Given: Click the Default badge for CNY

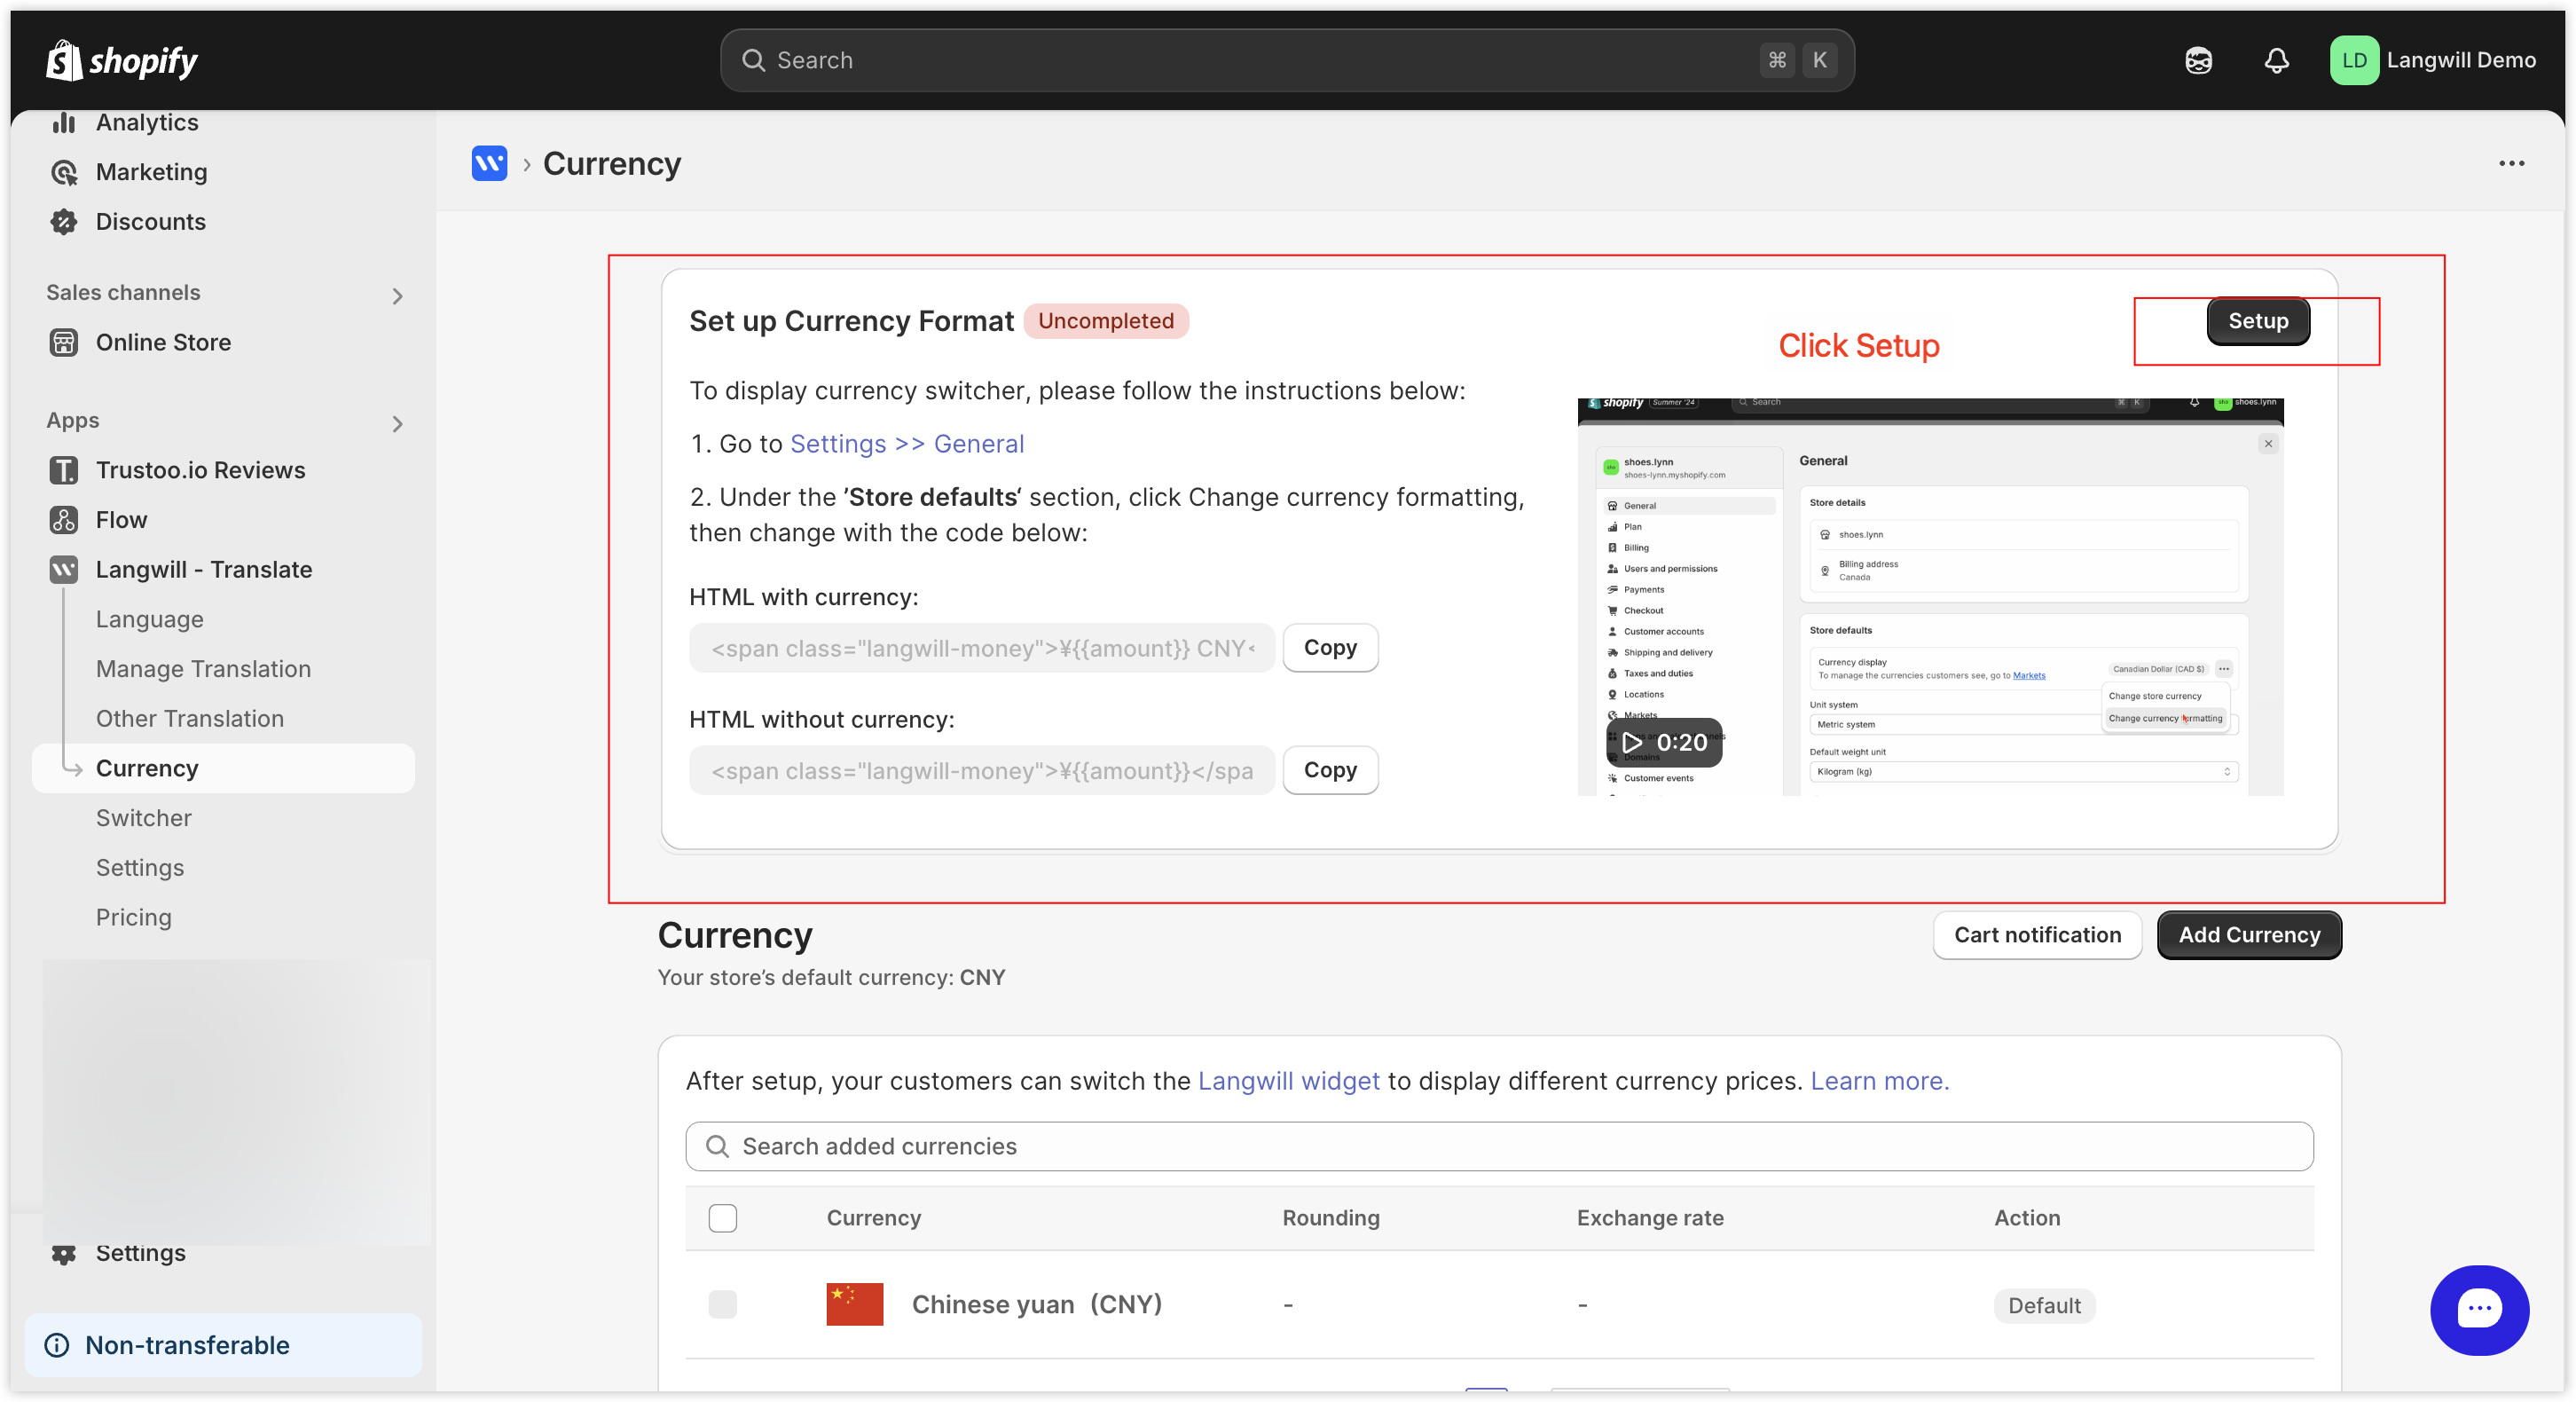Looking at the screenshot, I should pos(2044,1305).
